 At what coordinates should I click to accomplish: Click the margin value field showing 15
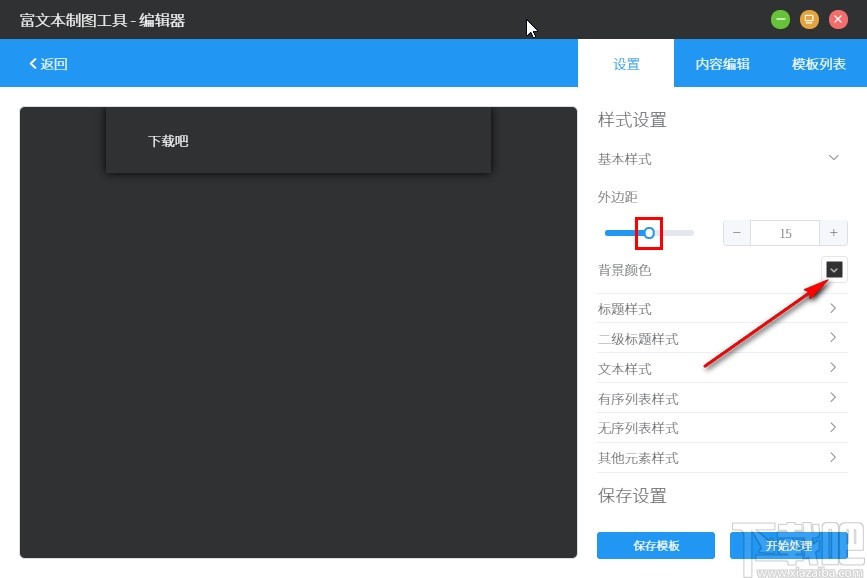pos(785,232)
